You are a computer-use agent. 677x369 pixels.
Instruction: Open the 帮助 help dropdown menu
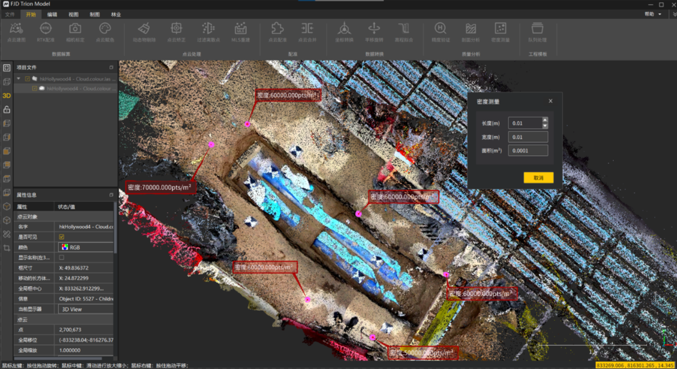pyautogui.click(x=653, y=14)
